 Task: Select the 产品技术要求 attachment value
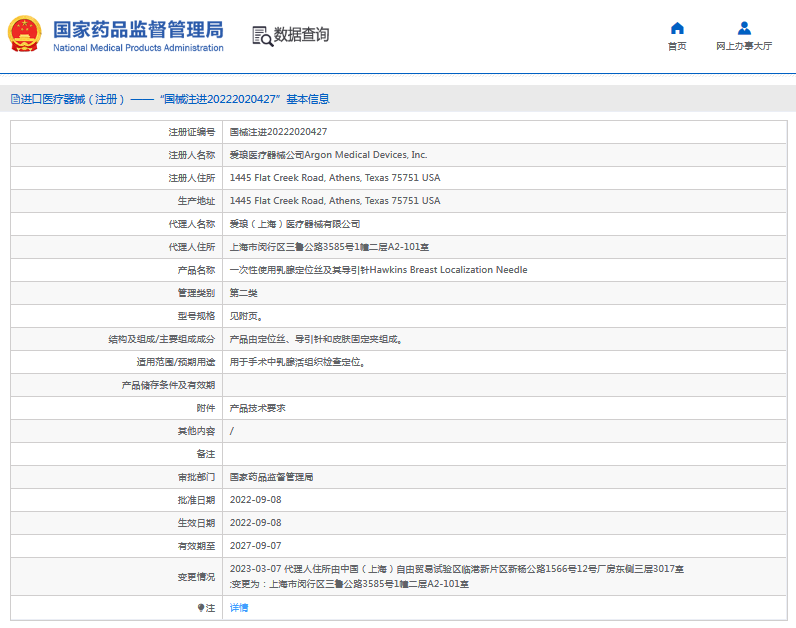257,408
